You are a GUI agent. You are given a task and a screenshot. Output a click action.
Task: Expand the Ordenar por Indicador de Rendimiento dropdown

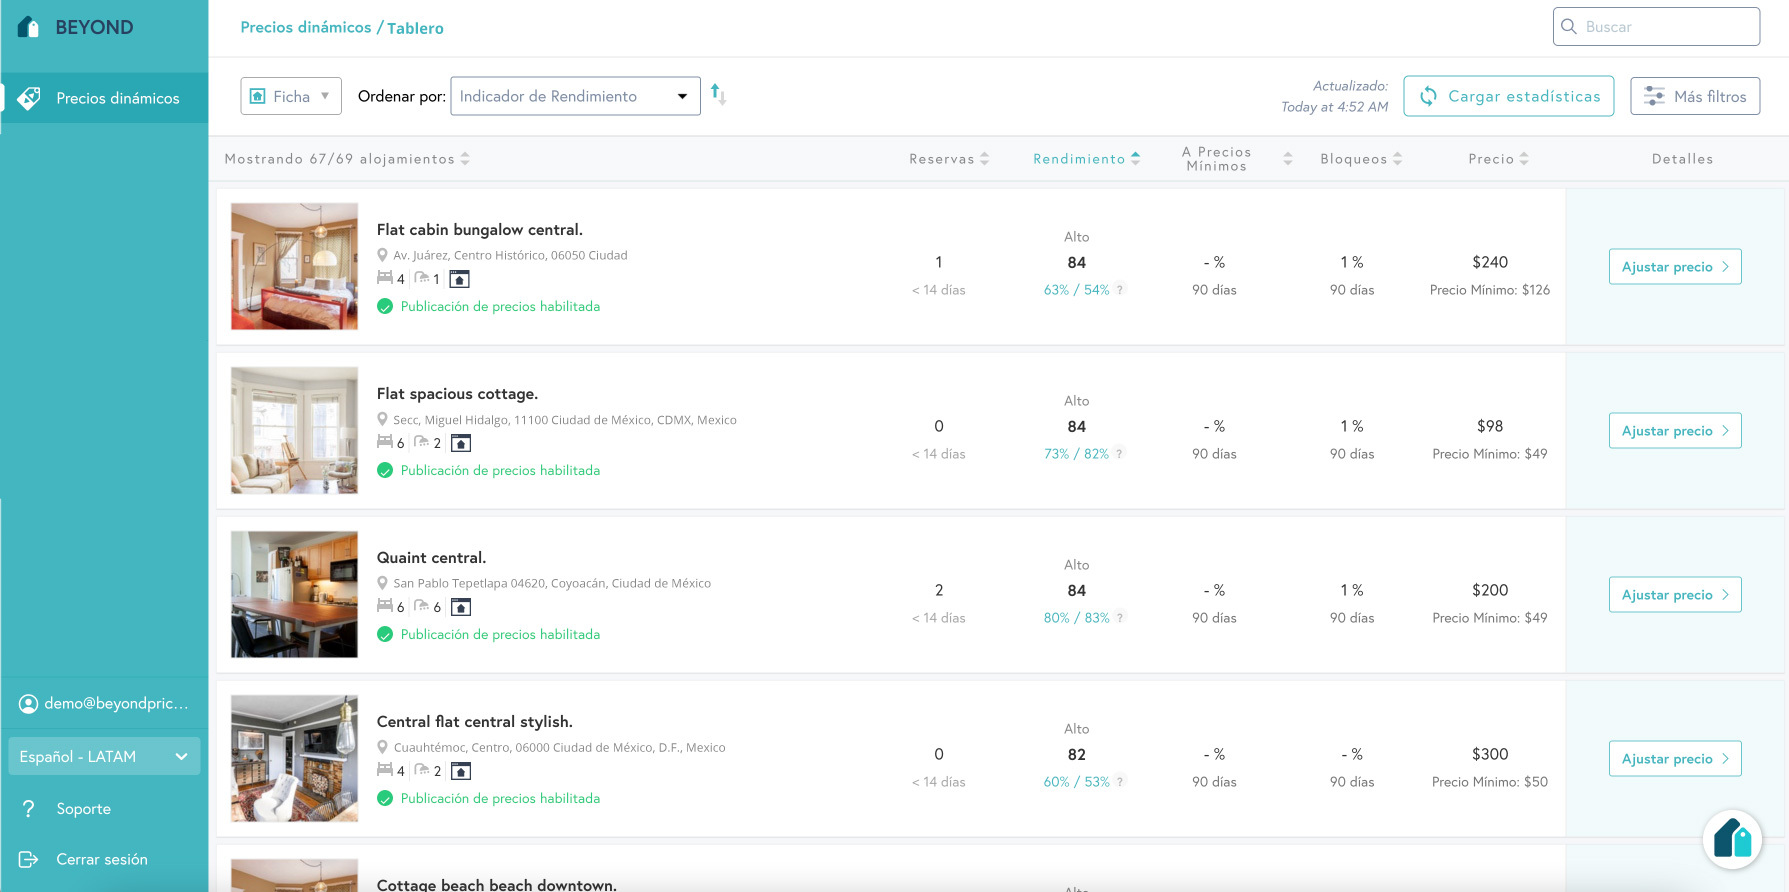575,96
